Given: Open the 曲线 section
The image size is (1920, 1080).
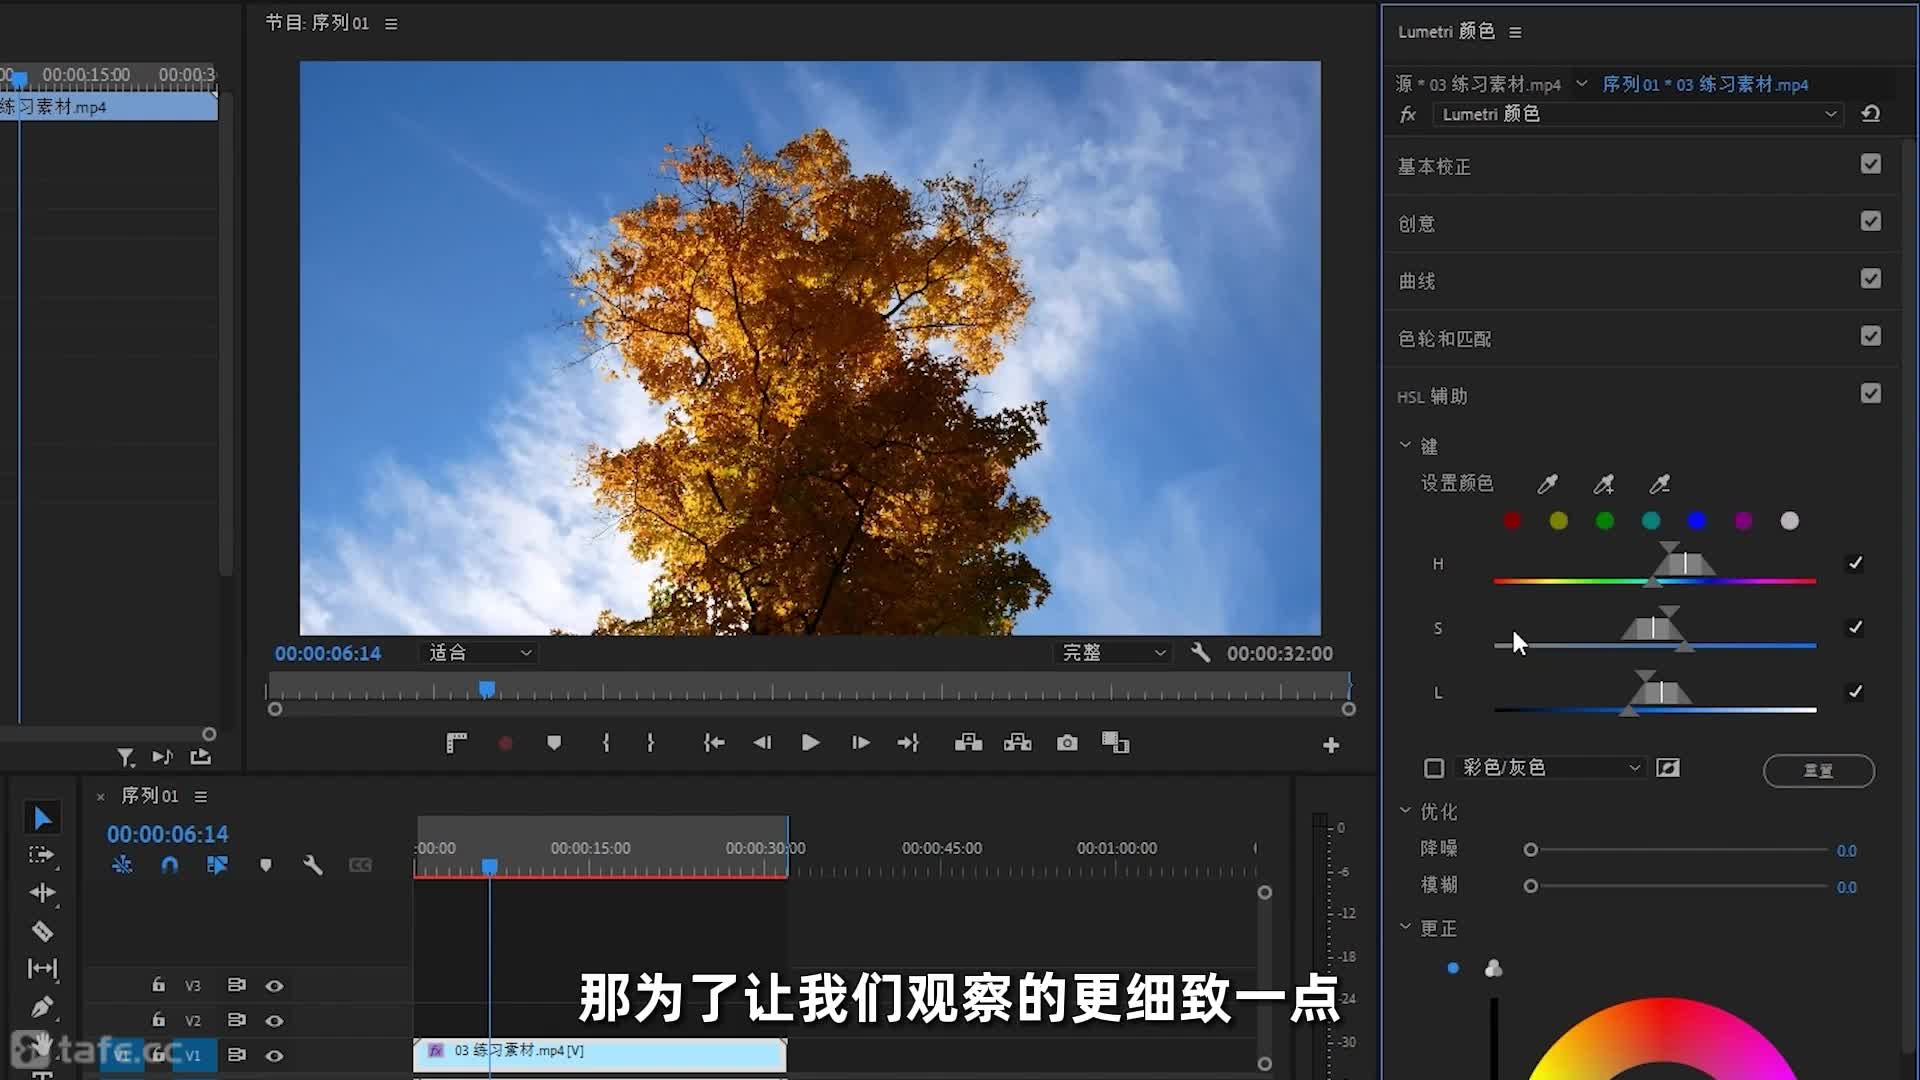Looking at the screenshot, I should [x=1416, y=281].
